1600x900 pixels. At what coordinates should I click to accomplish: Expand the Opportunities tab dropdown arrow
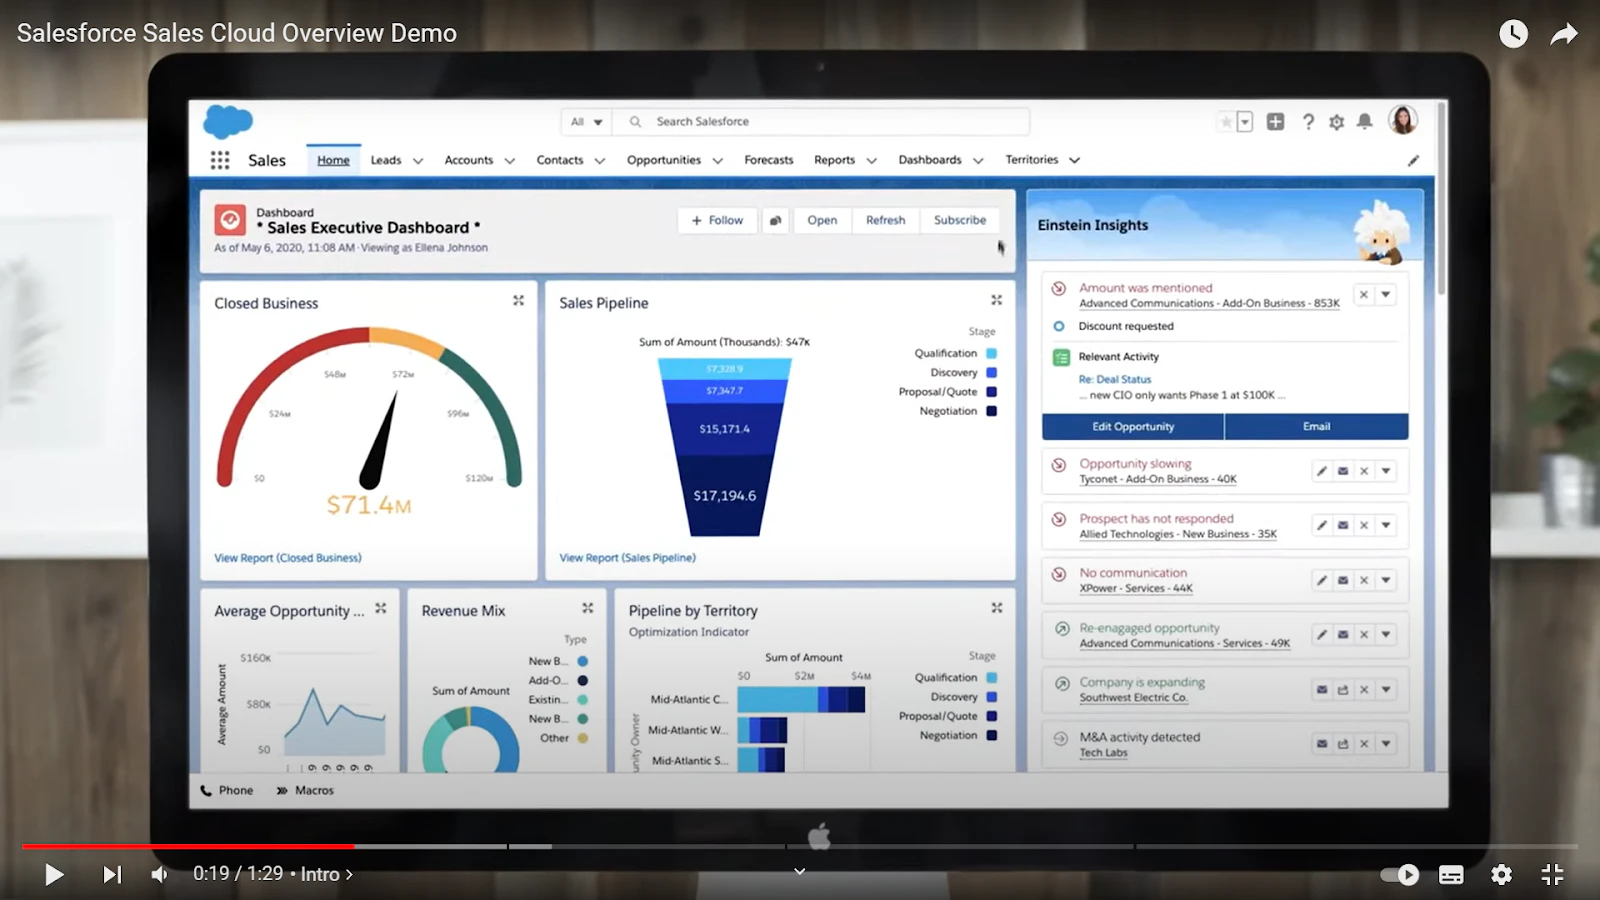click(x=717, y=161)
